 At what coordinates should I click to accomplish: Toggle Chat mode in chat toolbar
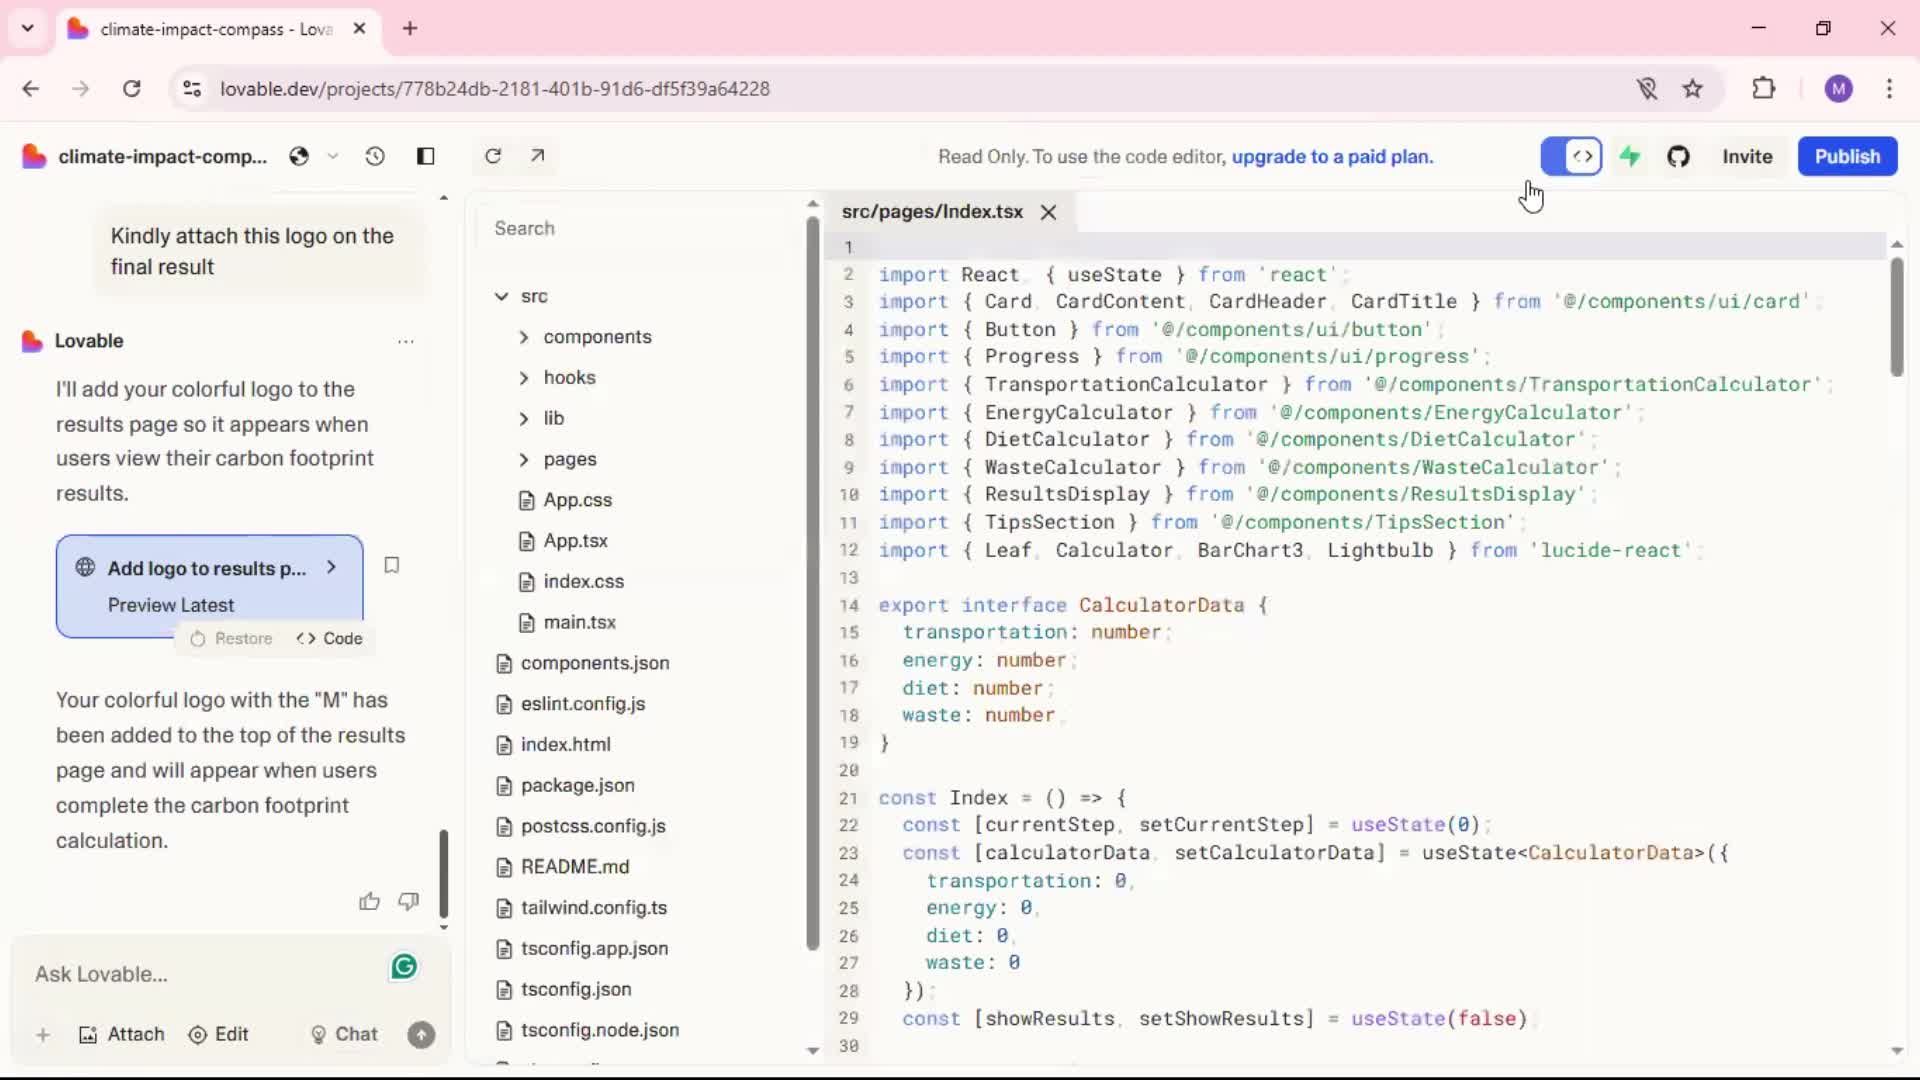(x=344, y=1035)
